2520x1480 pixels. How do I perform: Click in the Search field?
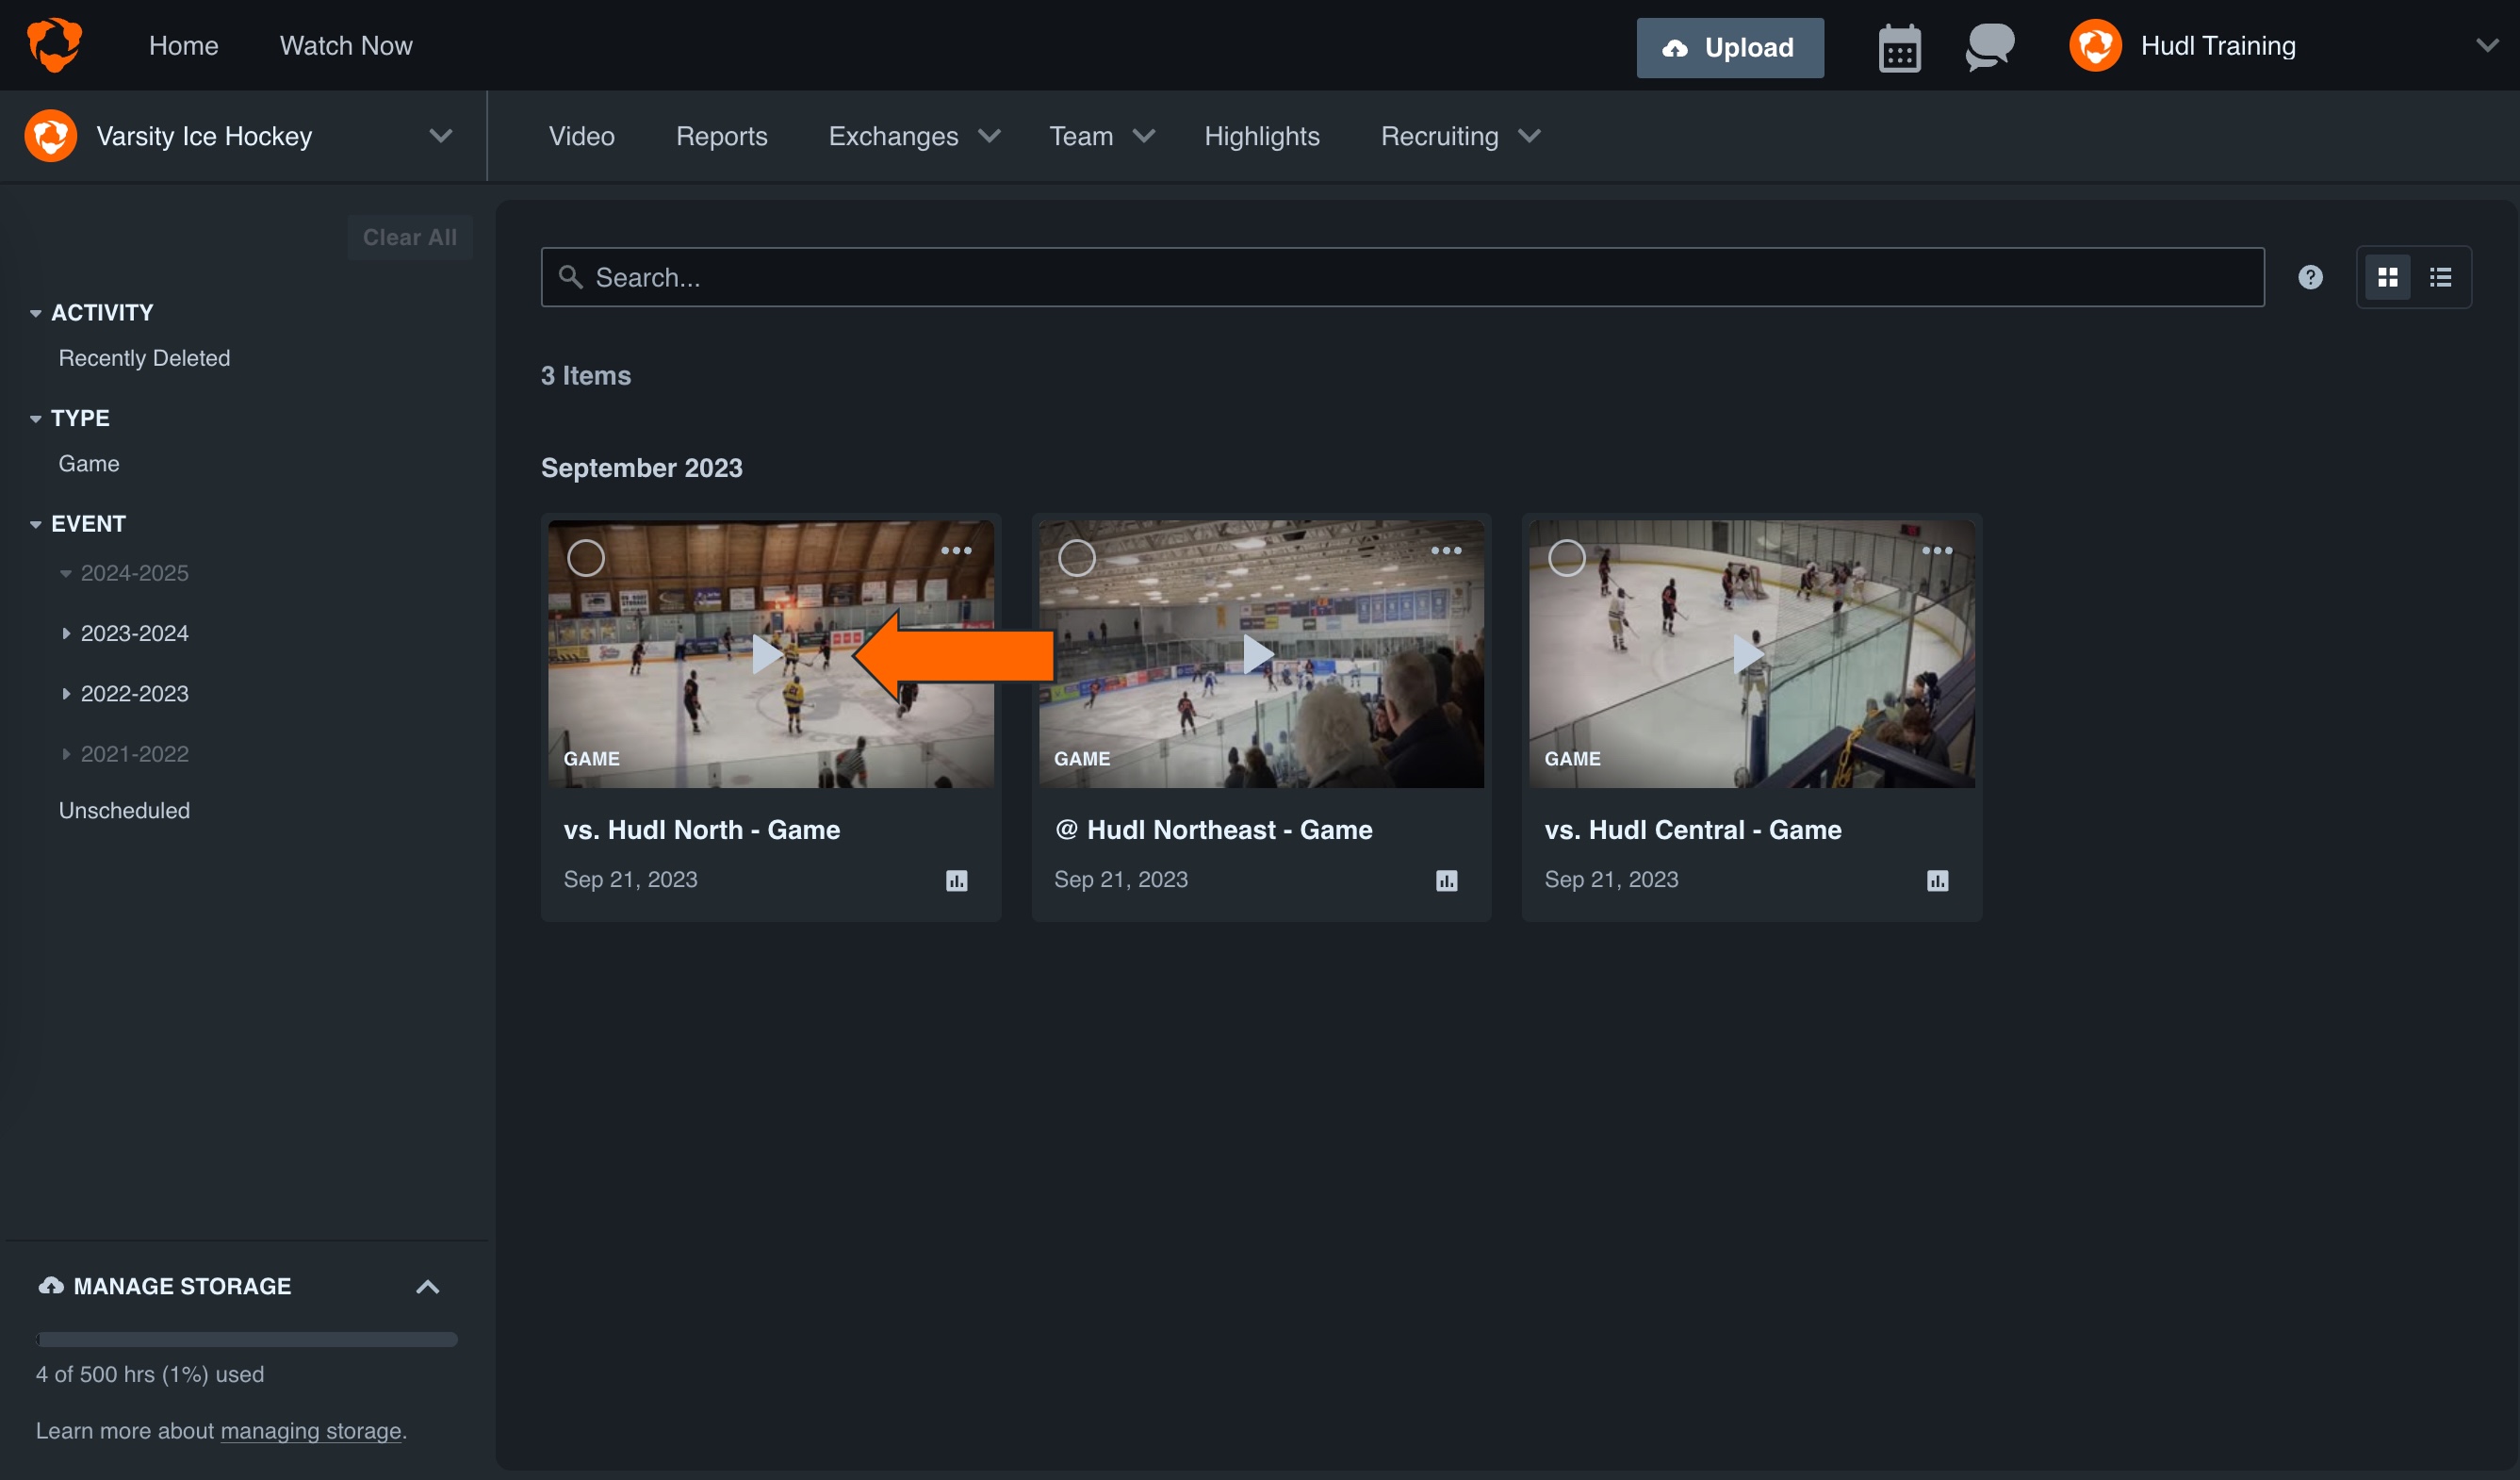(1402, 277)
